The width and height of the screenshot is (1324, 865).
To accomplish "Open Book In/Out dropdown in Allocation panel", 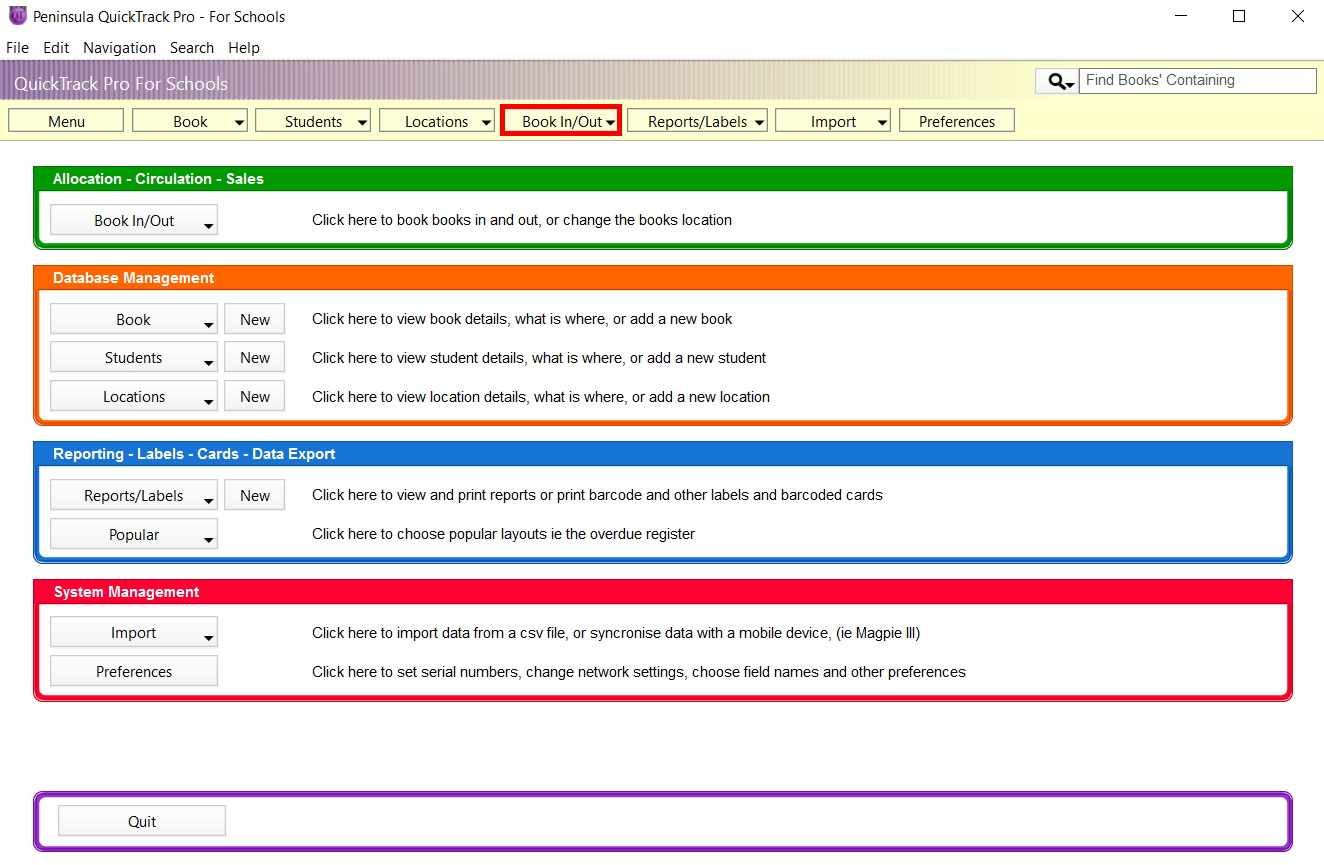I will pos(134,220).
